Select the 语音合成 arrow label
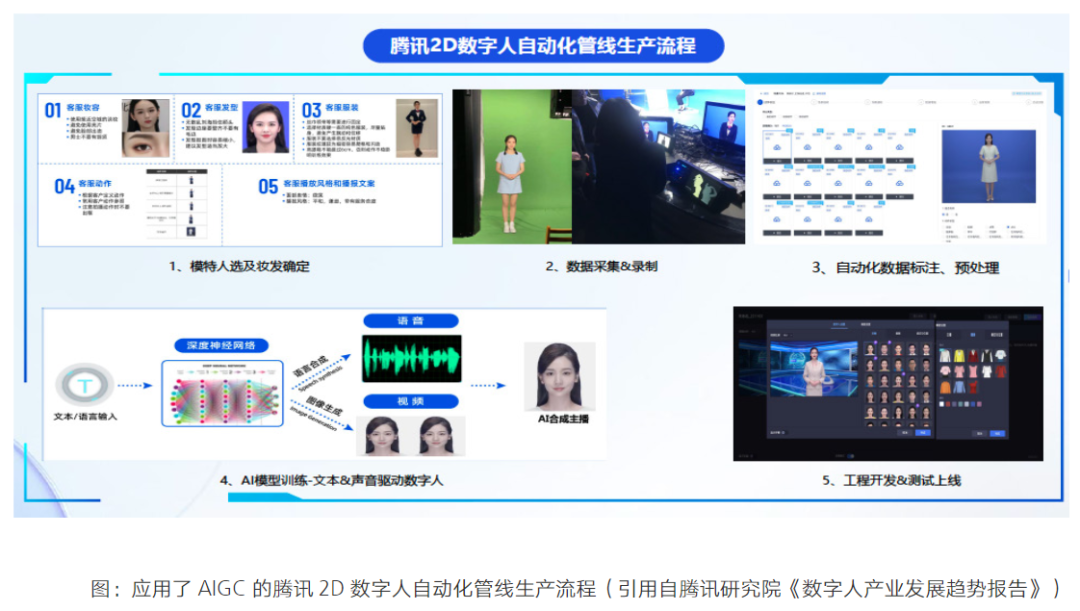This screenshot has height=611, width=1080. point(311,368)
